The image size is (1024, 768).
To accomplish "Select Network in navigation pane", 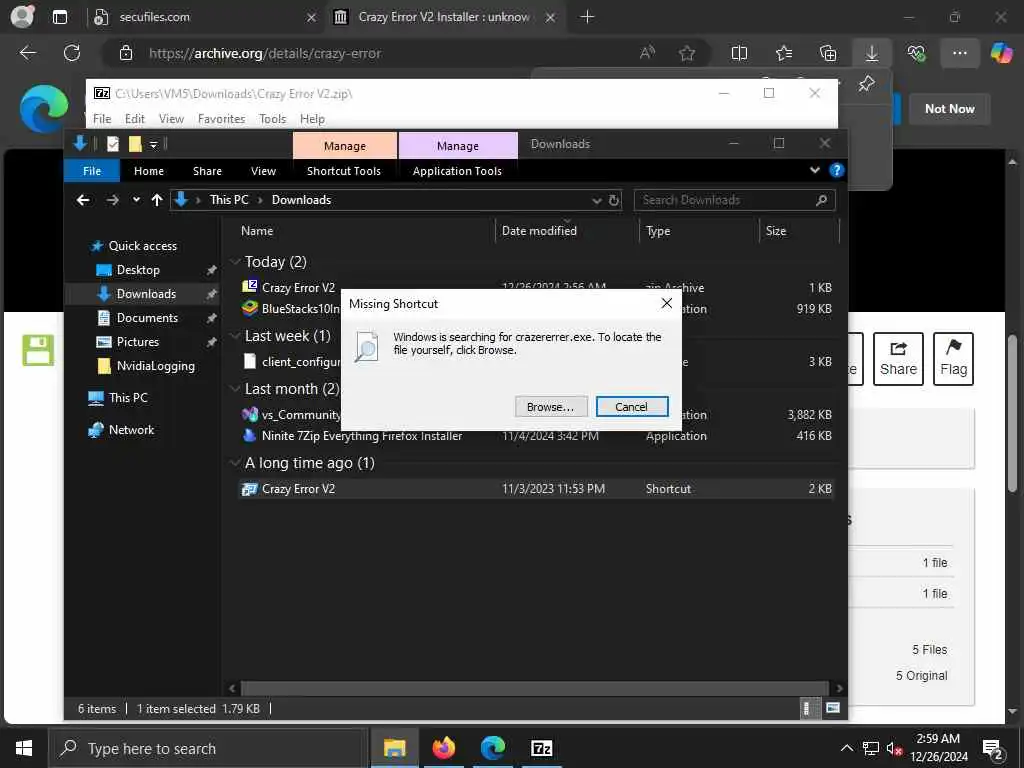I will (131, 429).
